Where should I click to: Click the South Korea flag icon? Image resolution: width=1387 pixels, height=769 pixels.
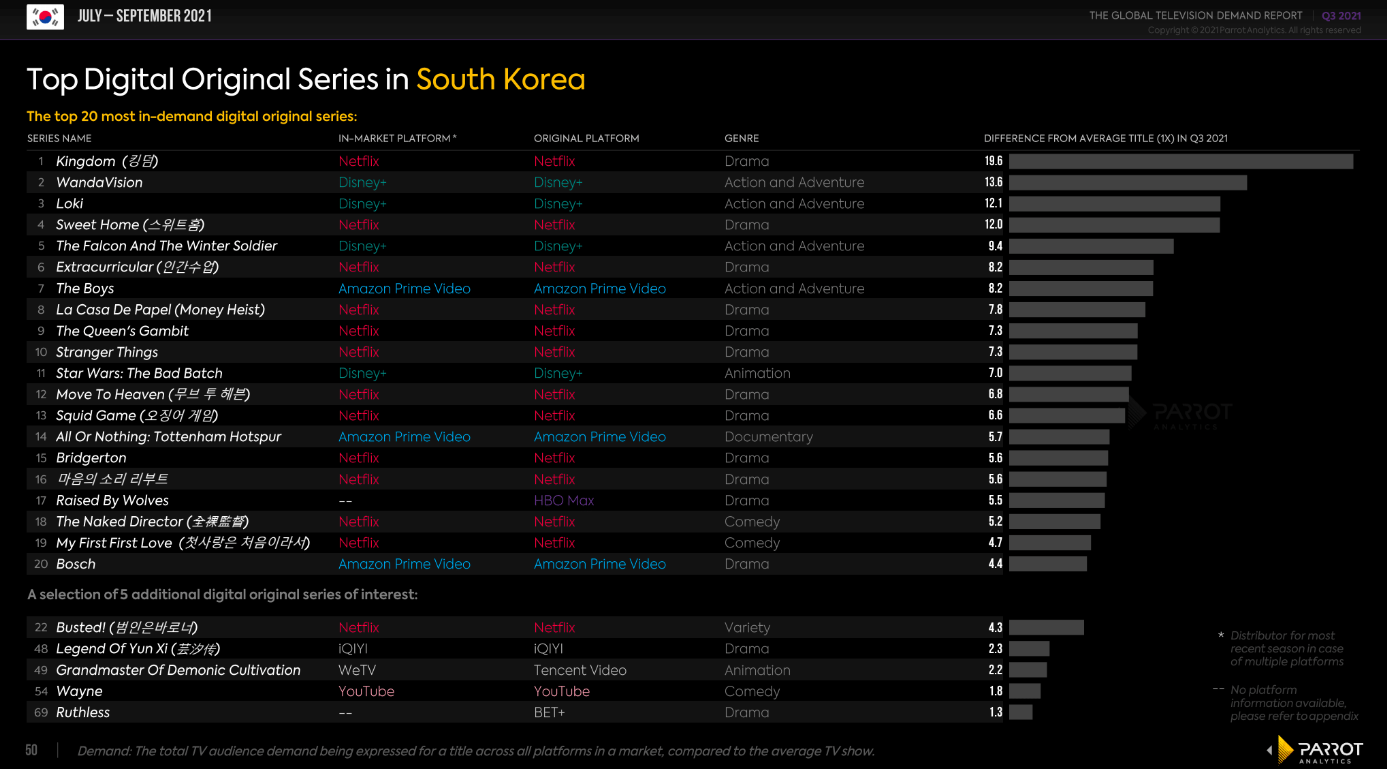click(45, 16)
